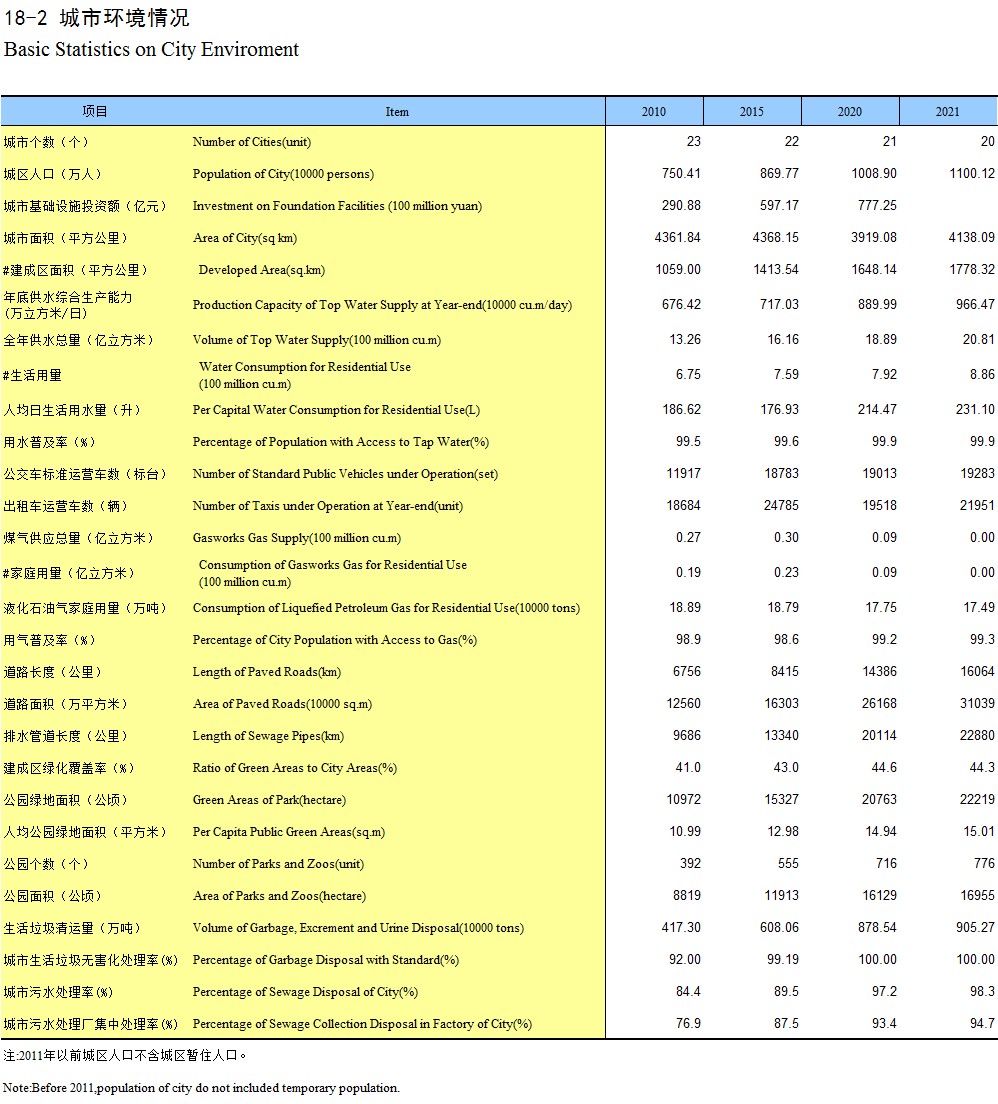Viewport: 998px width, 1104px height.
Task: Click the 24785 taxis value
Action: point(782,506)
